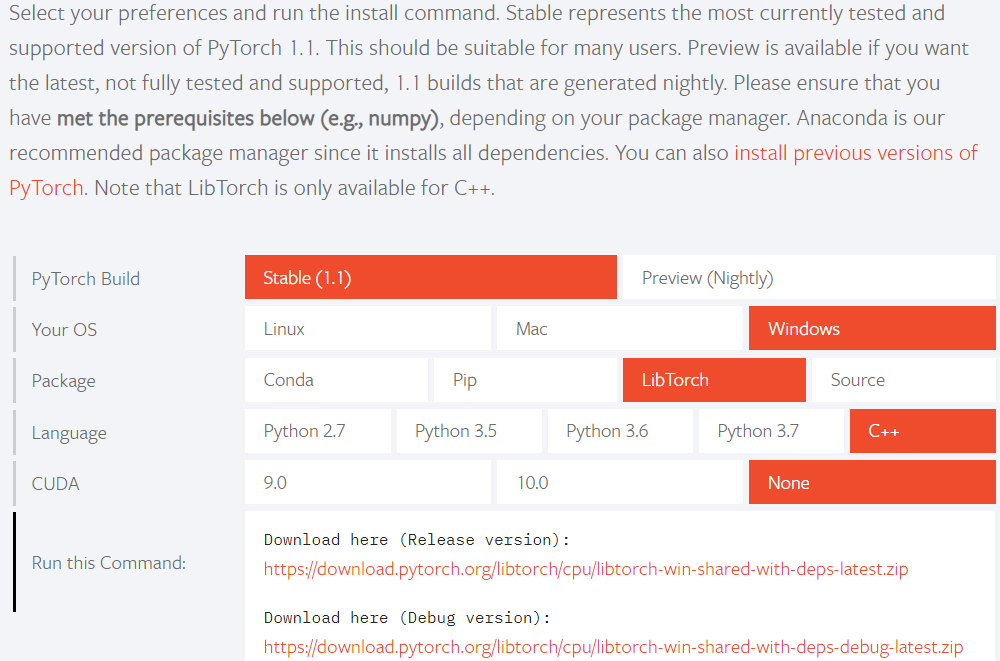Choose Python 3.6 language
The image size is (1000, 661).
point(619,431)
